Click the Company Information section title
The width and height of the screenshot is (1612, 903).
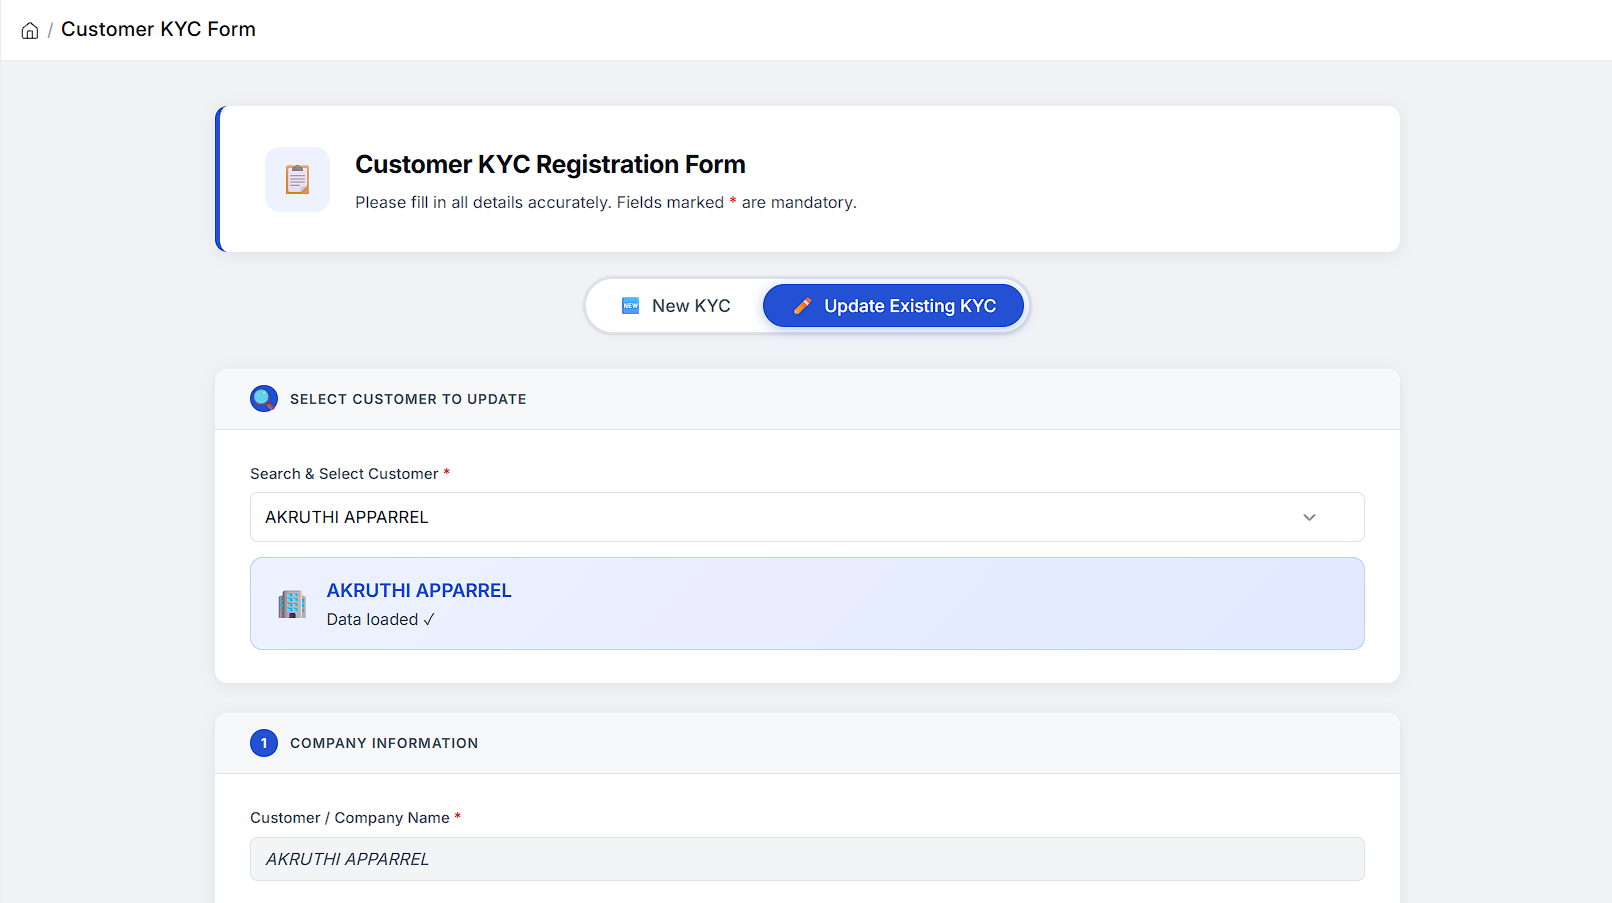click(384, 743)
